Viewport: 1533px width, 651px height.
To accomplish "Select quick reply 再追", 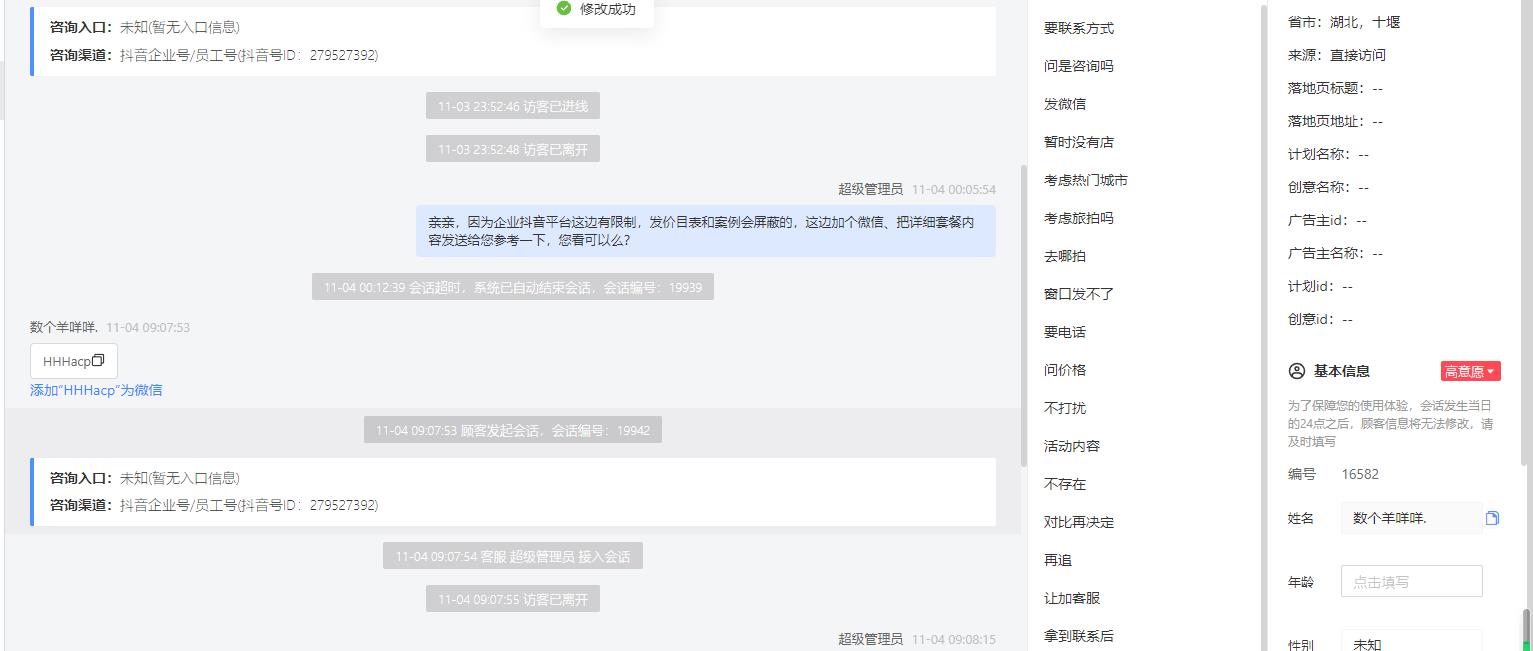I will (1057, 560).
